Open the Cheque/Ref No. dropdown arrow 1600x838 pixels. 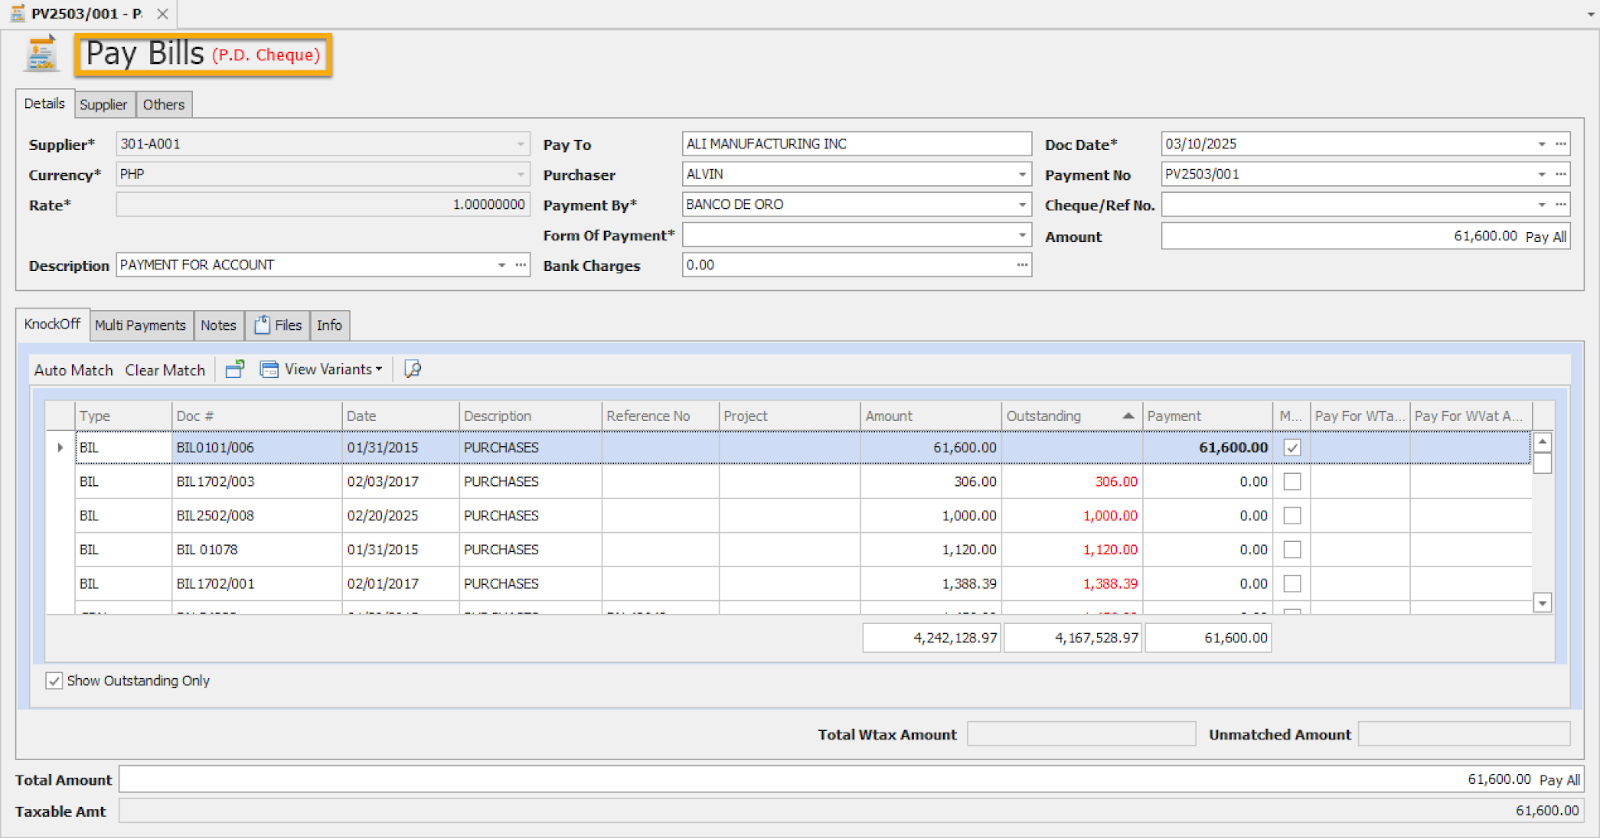pos(1542,204)
